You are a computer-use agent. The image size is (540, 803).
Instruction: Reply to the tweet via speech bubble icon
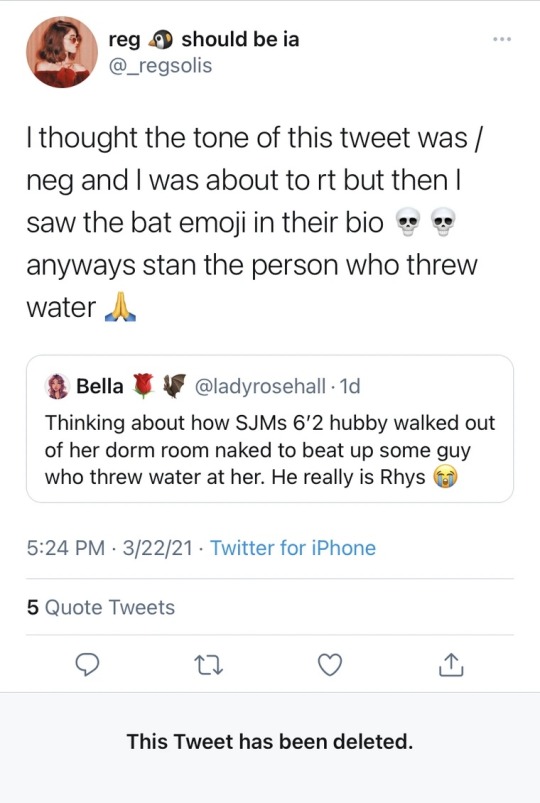[87, 665]
